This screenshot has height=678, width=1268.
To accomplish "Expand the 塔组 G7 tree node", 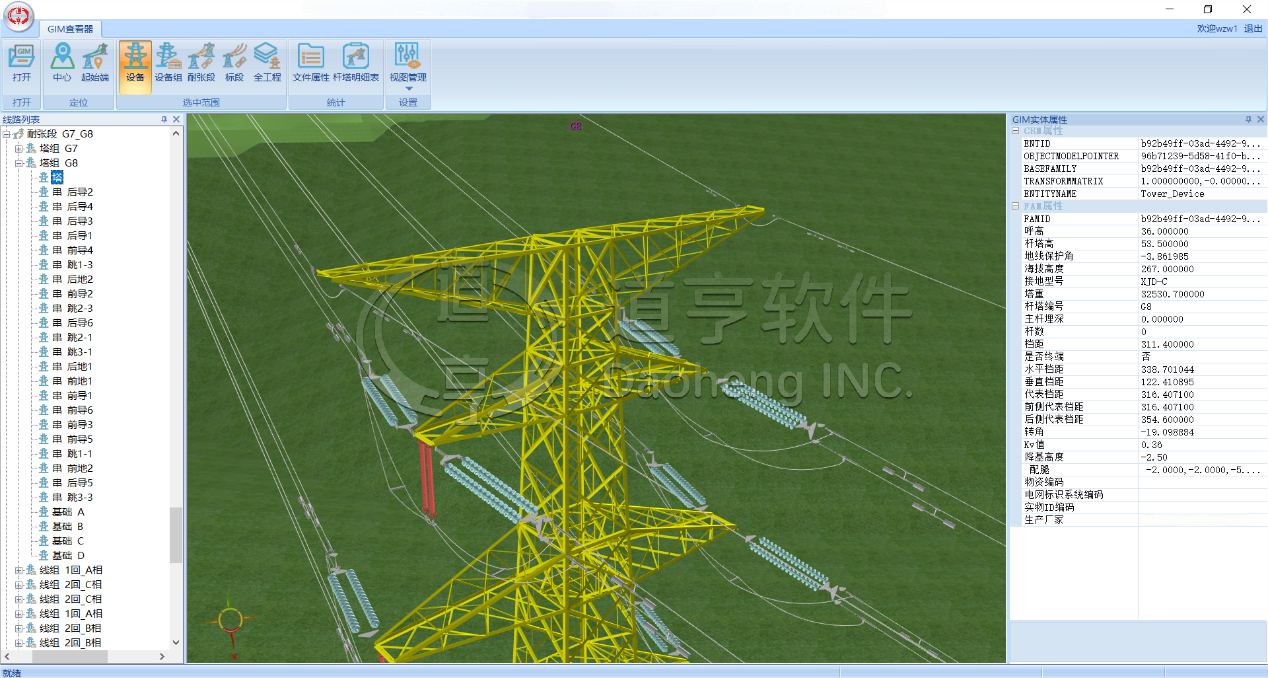I will pos(18,148).
